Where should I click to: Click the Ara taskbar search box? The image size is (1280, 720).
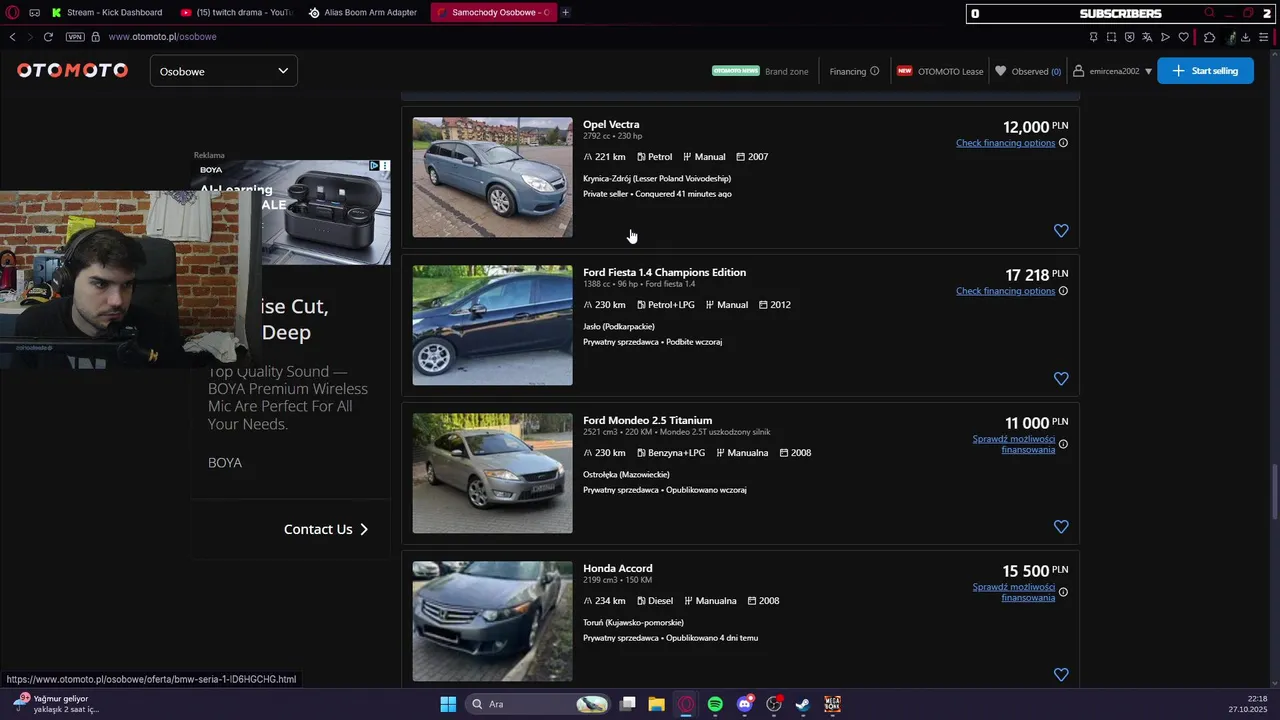pos(540,704)
